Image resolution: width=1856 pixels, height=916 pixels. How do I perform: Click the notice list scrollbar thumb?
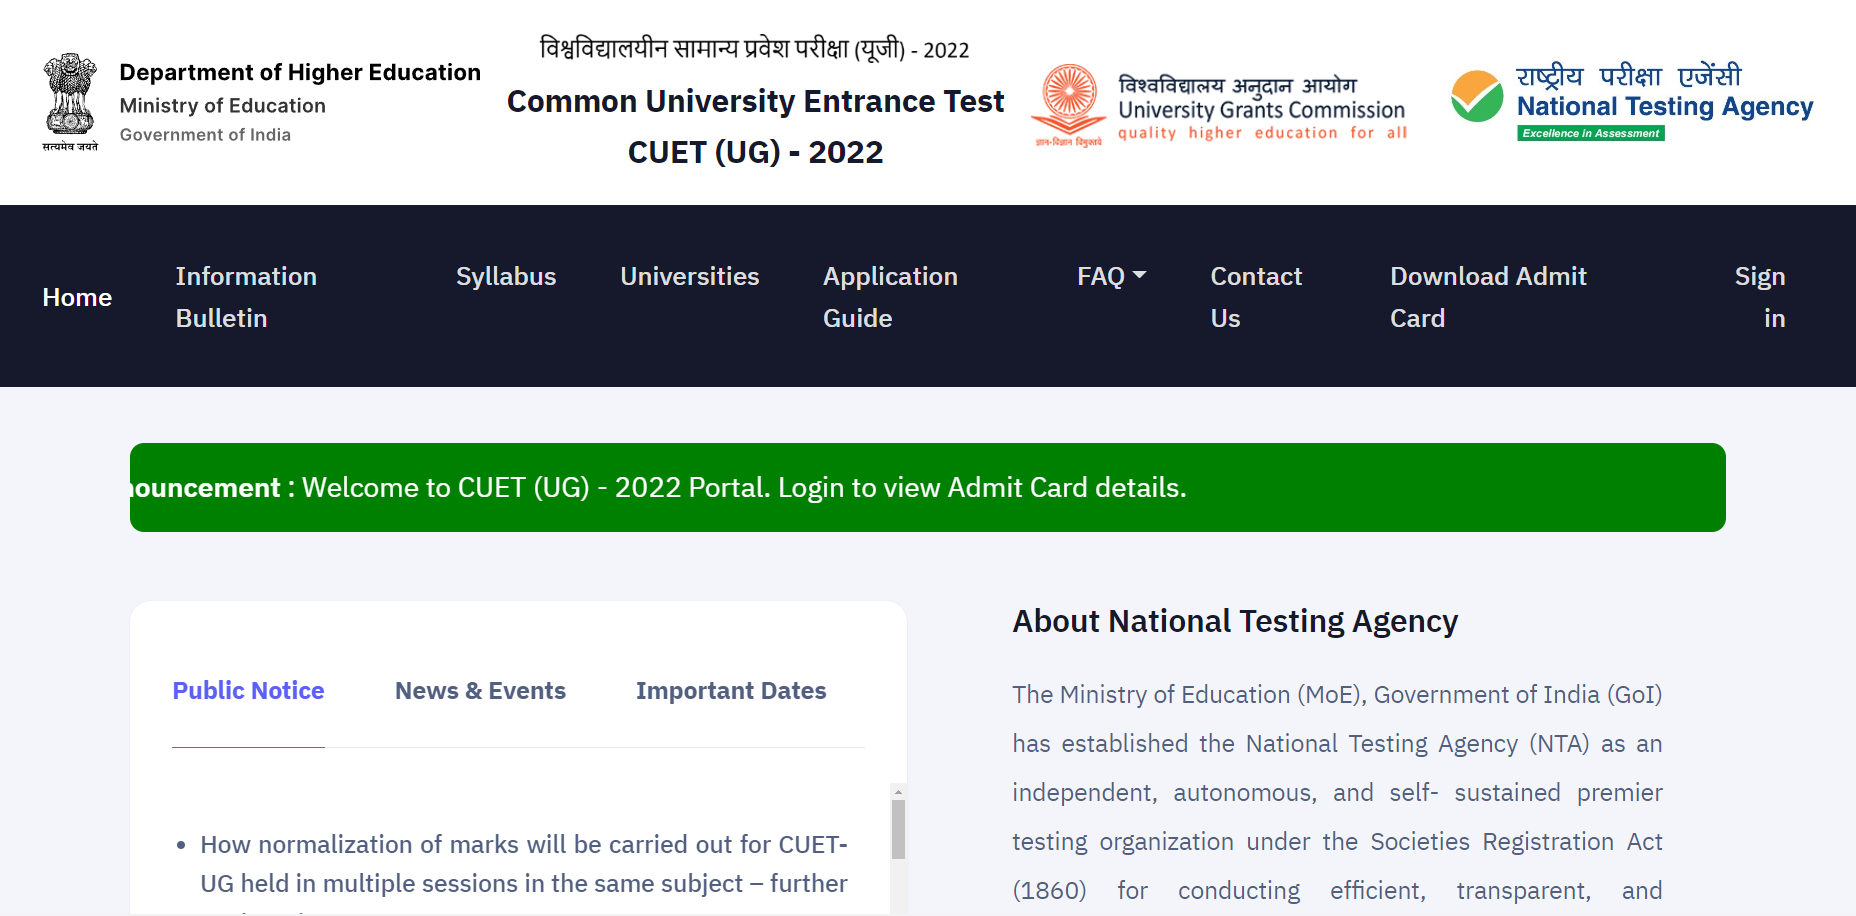[x=898, y=829]
